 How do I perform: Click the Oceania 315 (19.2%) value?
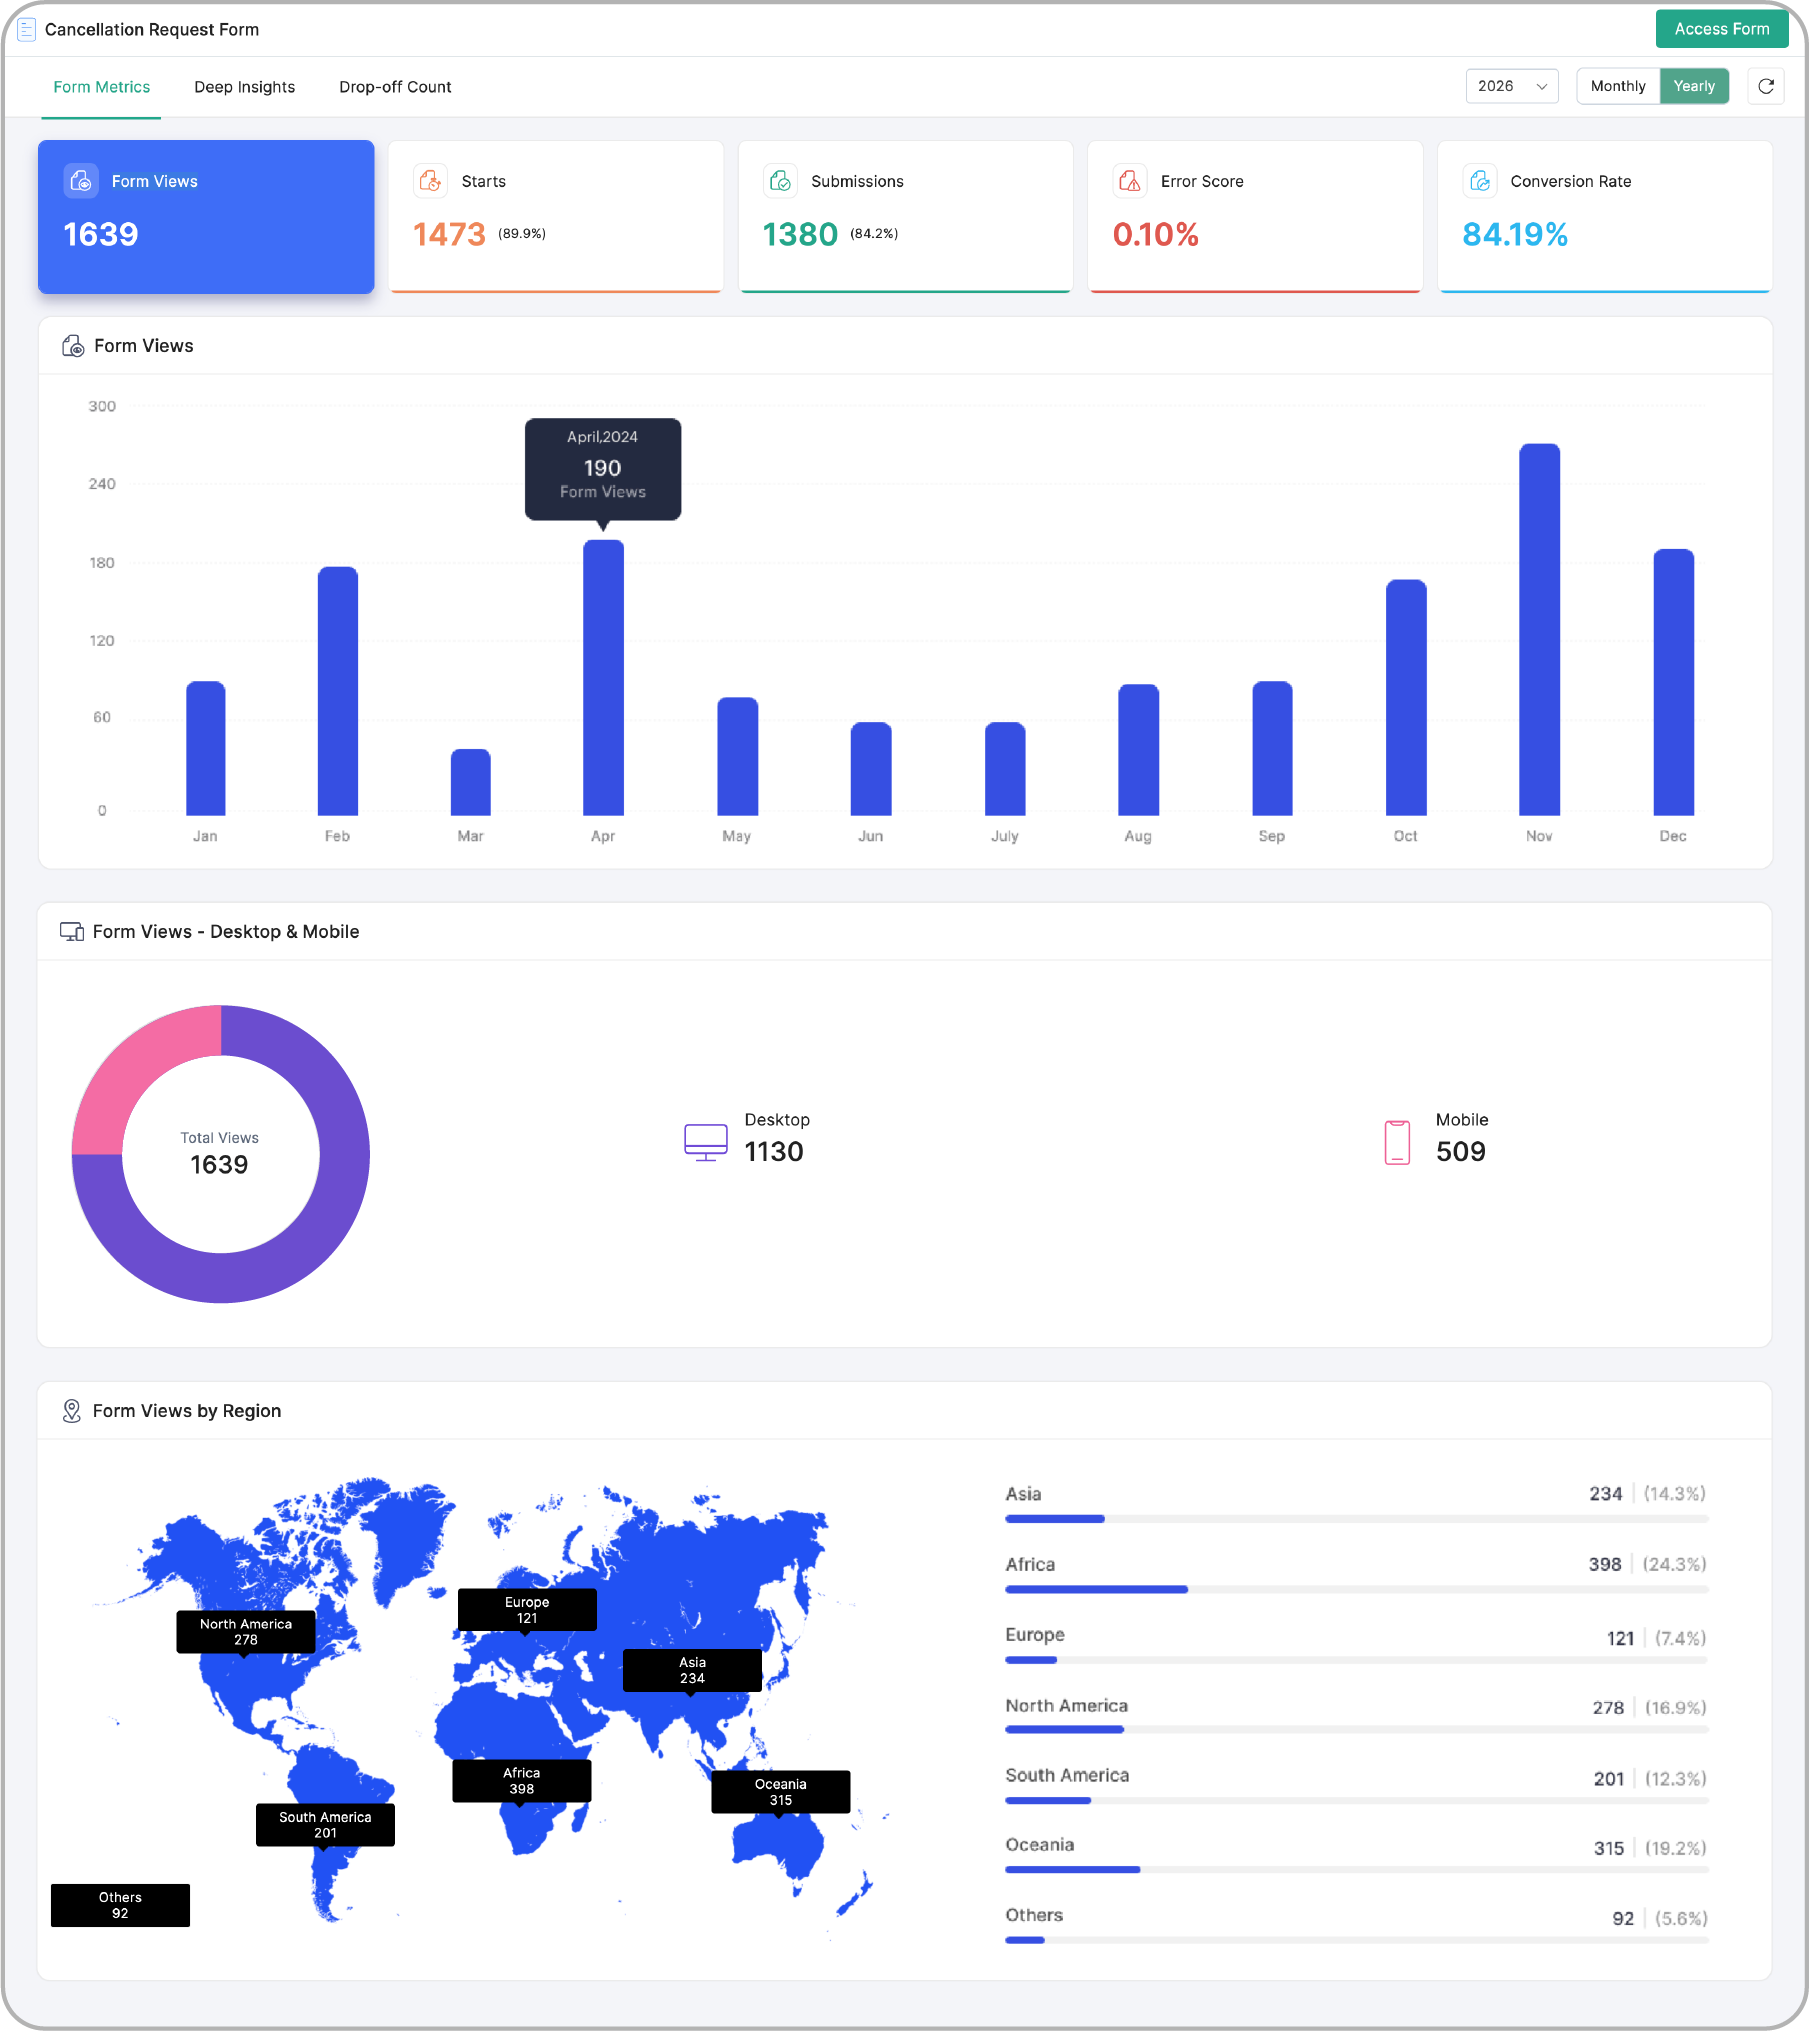click(x=1650, y=1848)
